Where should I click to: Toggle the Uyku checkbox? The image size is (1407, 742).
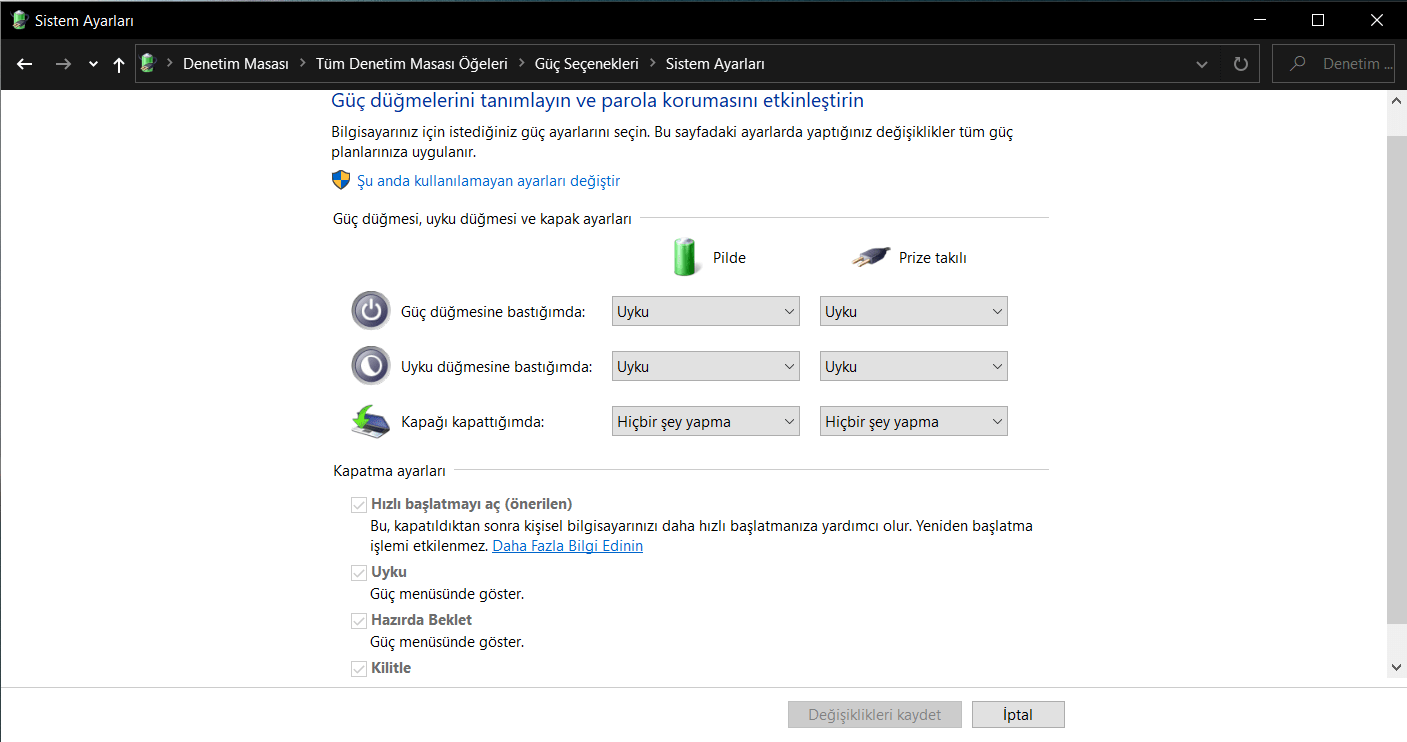tap(359, 573)
